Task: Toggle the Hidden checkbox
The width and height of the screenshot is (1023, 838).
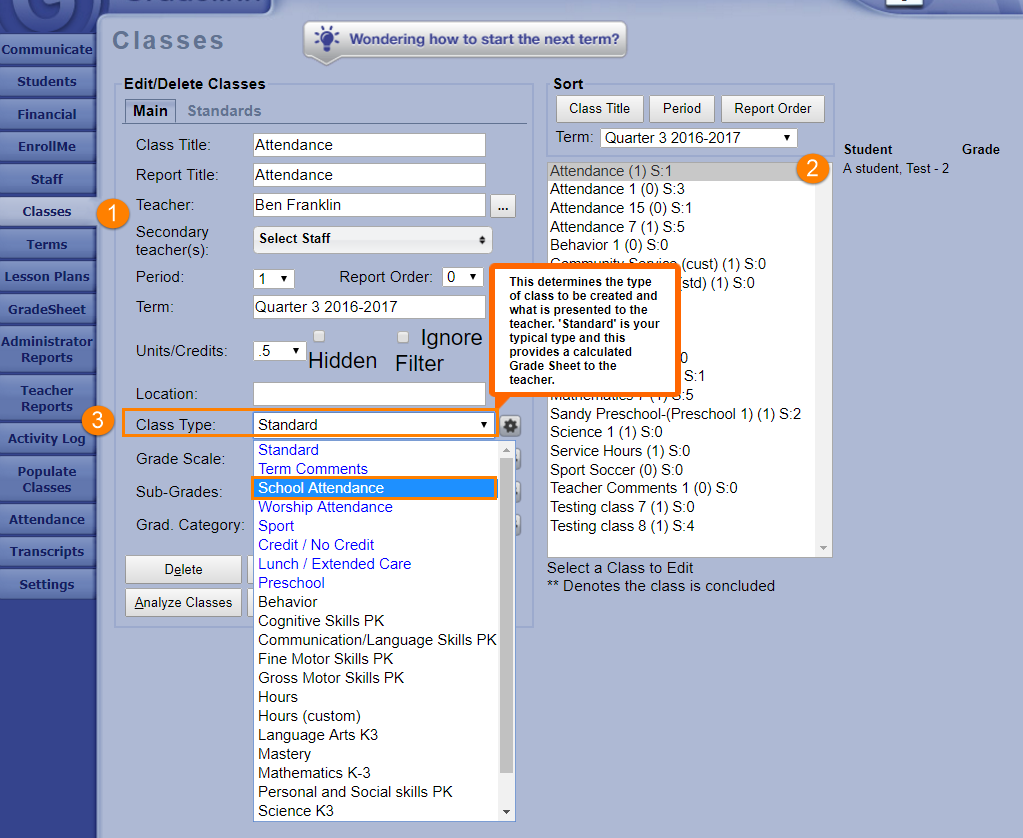Action: 319,337
